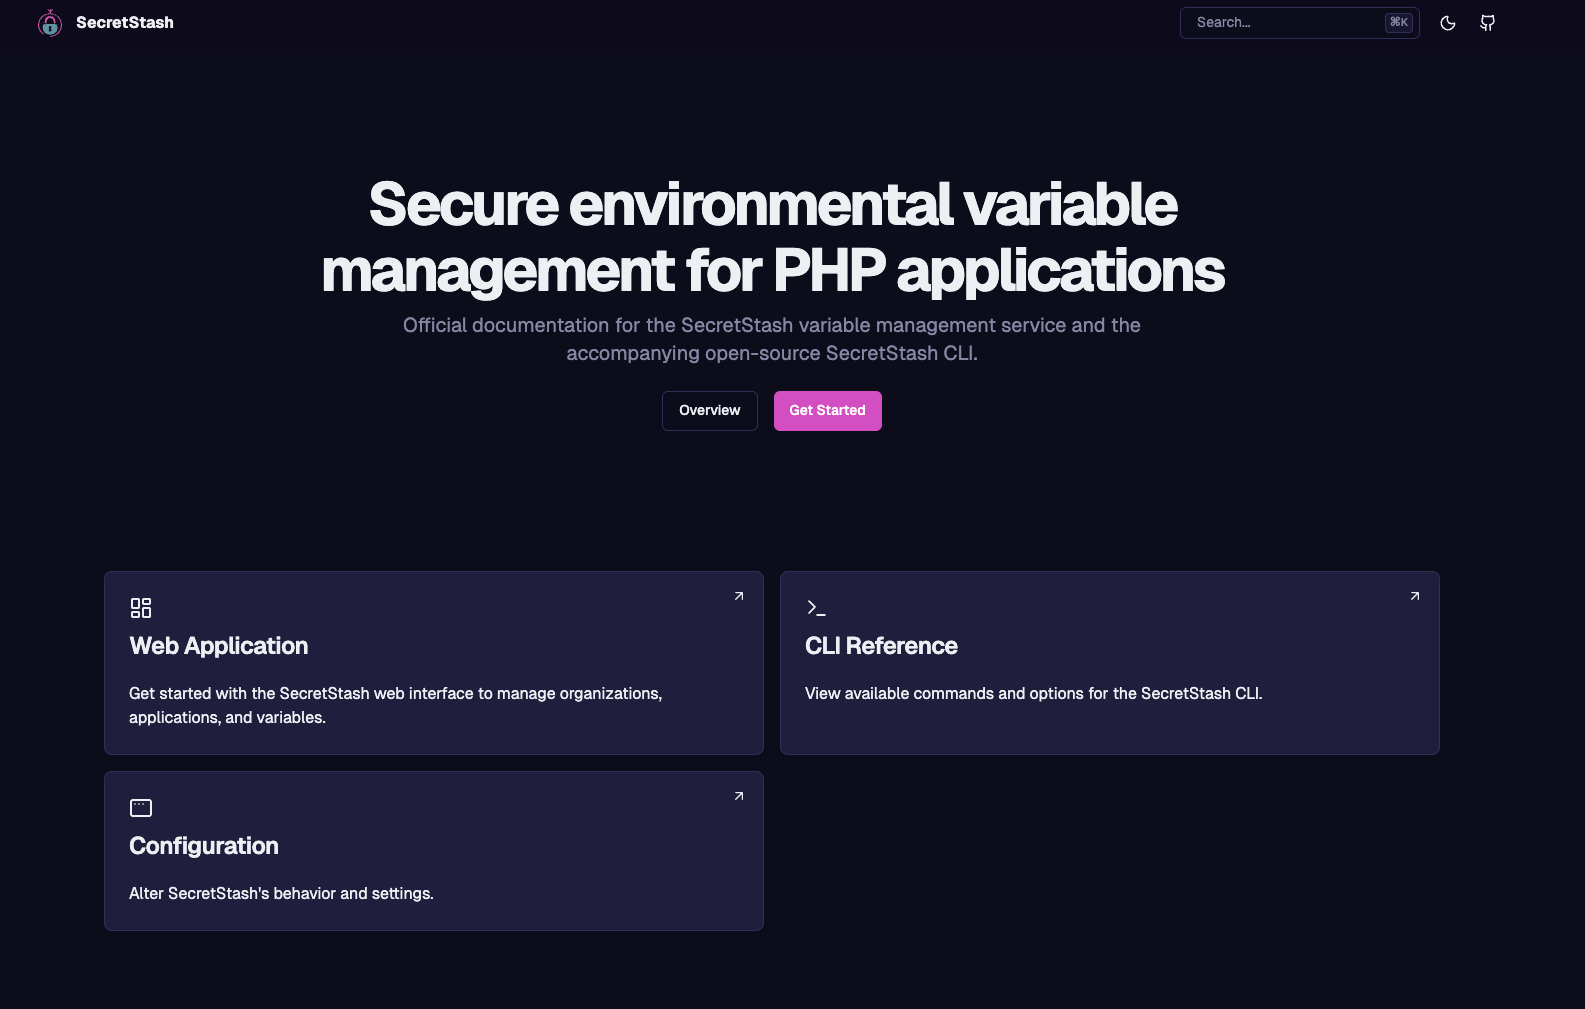Image resolution: width=1585 pixels, height=1009 pixels.
Task: Select the CLI Reference description text
Action: [x=1033, y=694]
